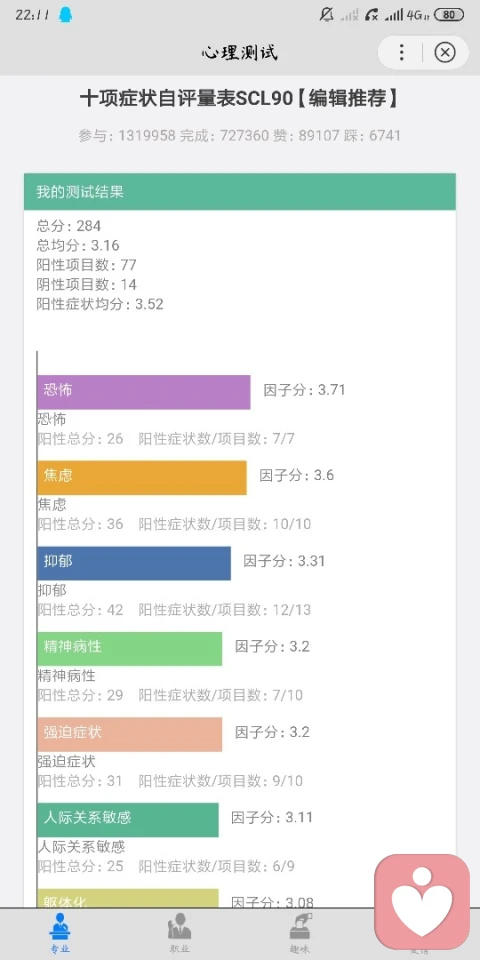Tap the QQ penguin notification icon
Image resolution: width=480 pixels, height=960 pixels.
[65, 15]
